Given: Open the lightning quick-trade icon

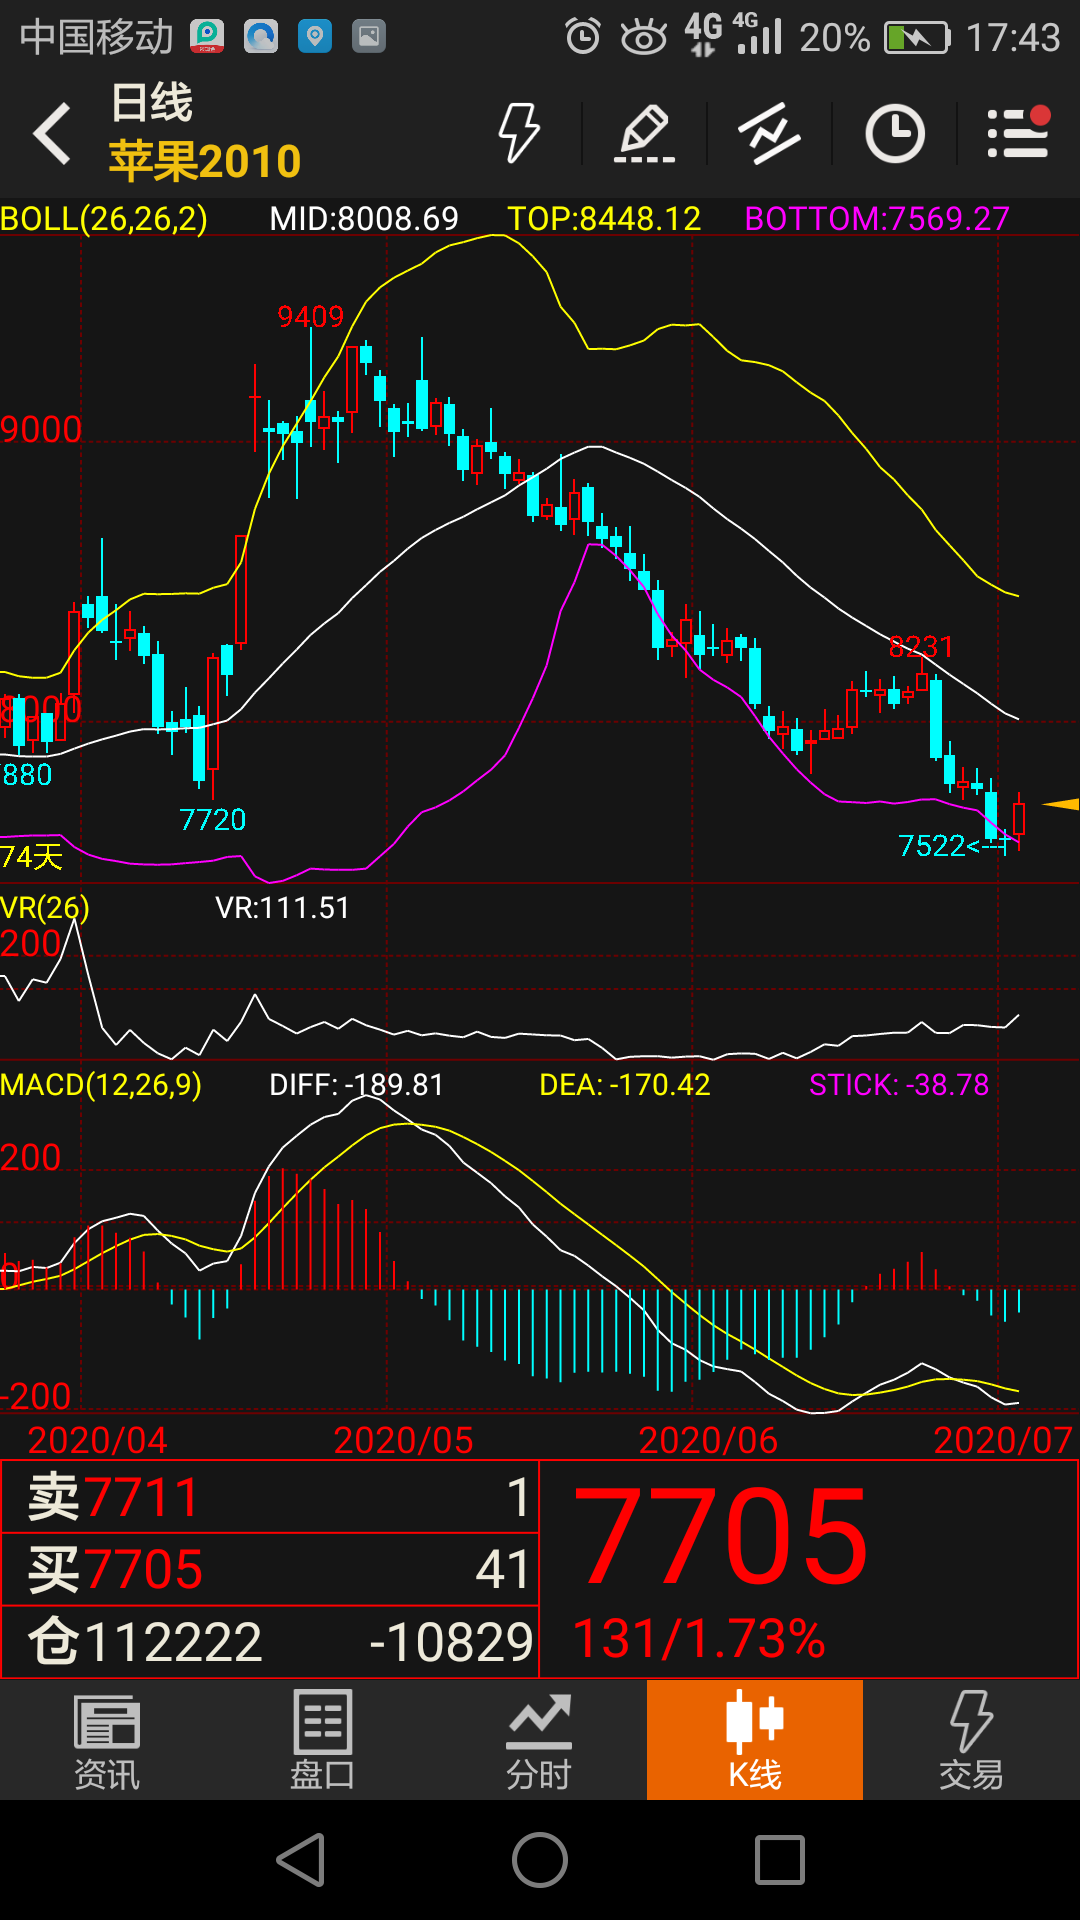Looking at the screenshot, I should point(519,133).
